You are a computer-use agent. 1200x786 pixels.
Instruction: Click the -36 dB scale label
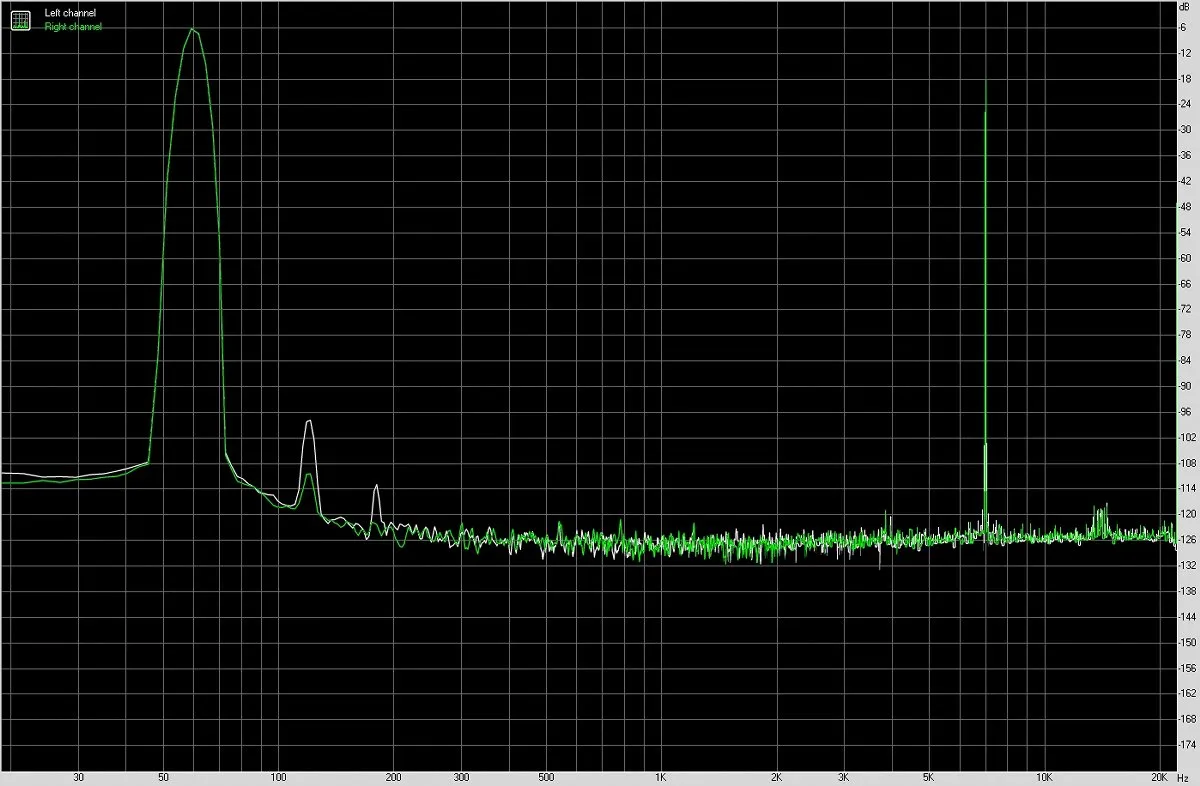(x=1184, y=155)
